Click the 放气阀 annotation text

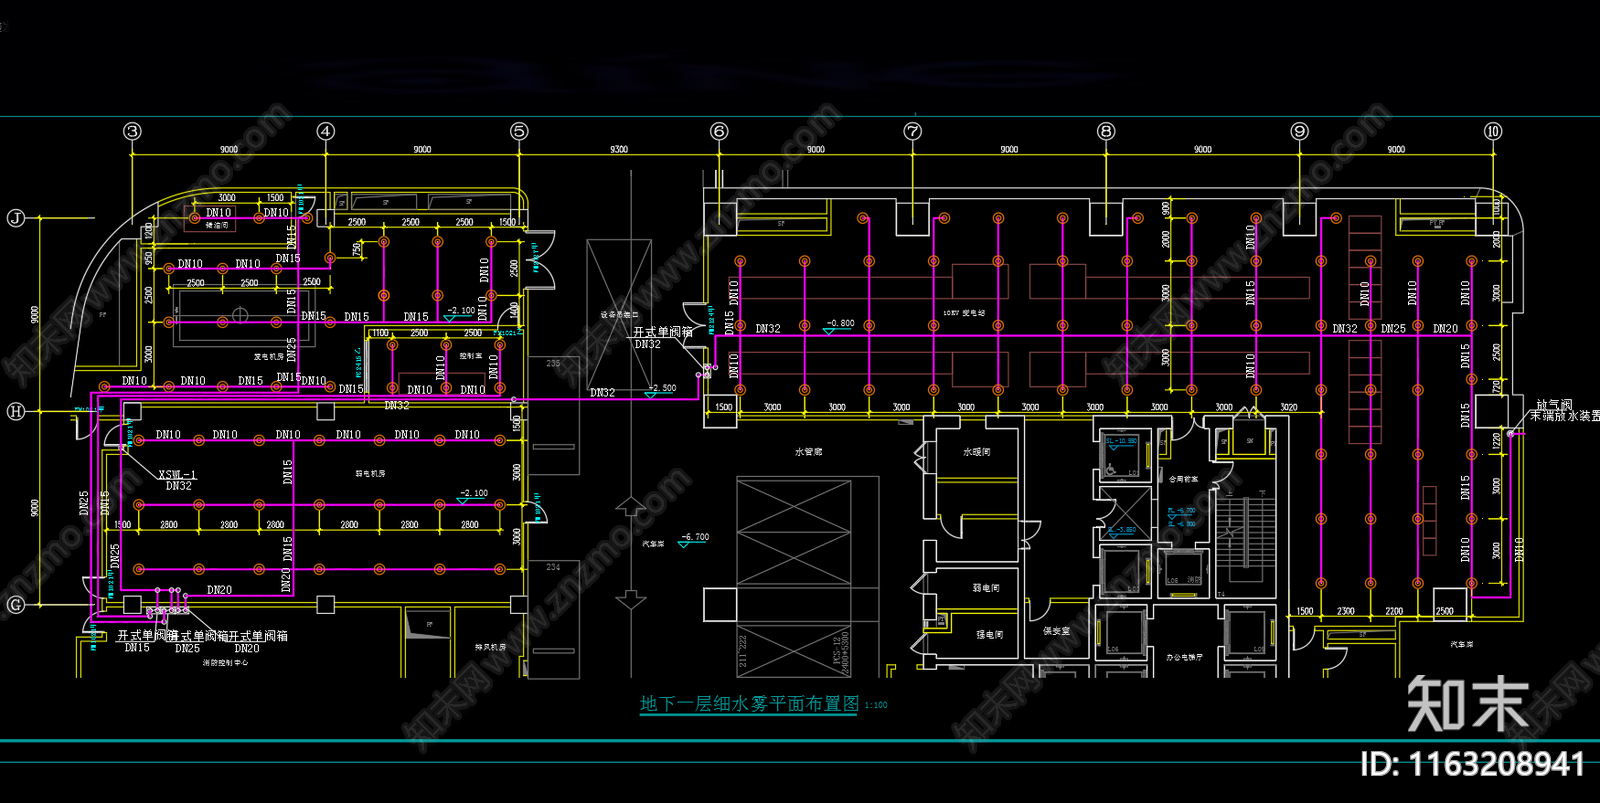pyautogui.click(x=1554, y=405)
